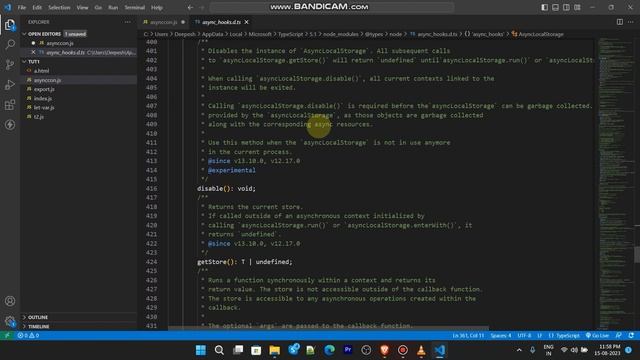The height and width of the screenshot is (360, 640).
Task: Open status bar feedback icon
Action: coord(619,335)
